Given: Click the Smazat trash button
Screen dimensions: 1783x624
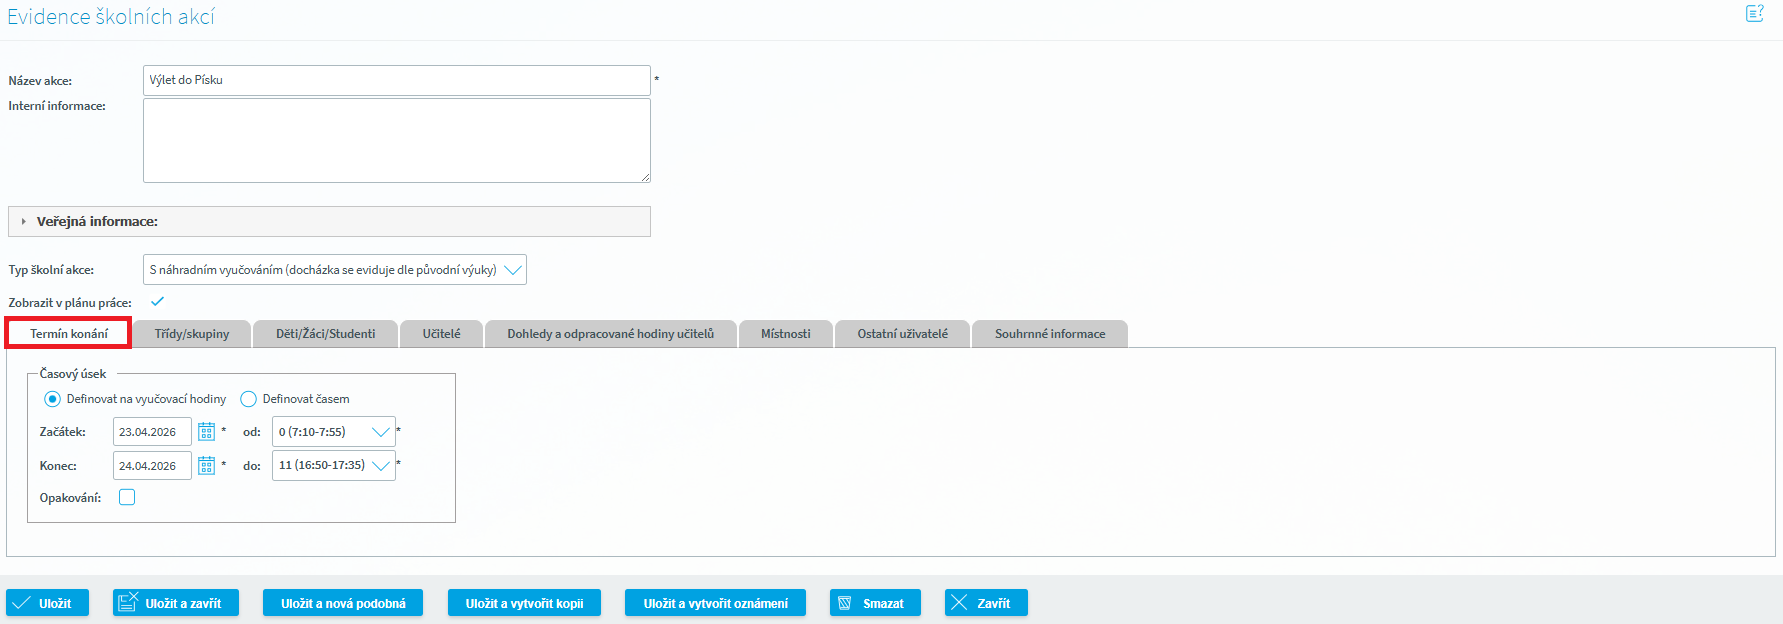Looking at the screenshot, I should click(874, 603).
